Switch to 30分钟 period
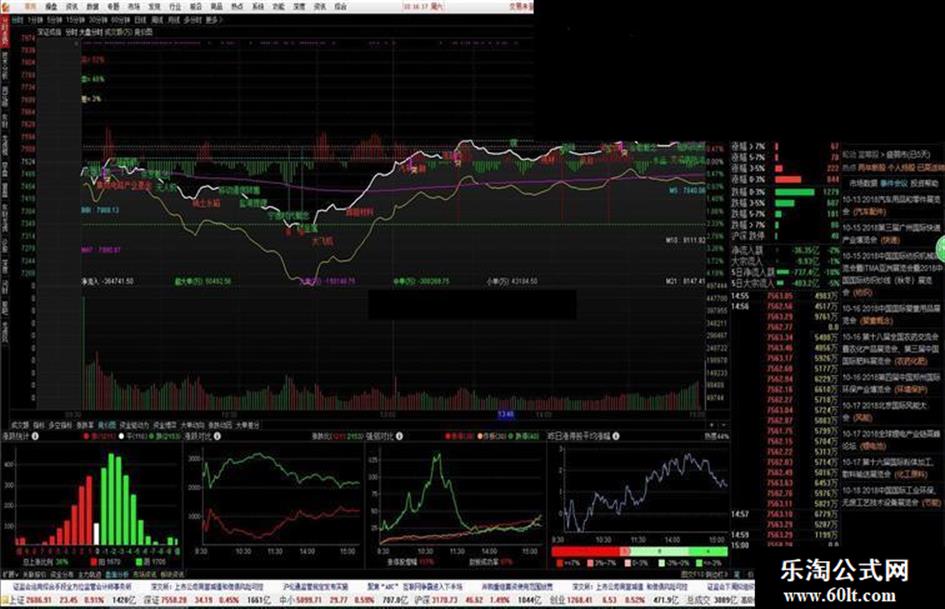This screenshot has height=609, width=945. (98, 20)
